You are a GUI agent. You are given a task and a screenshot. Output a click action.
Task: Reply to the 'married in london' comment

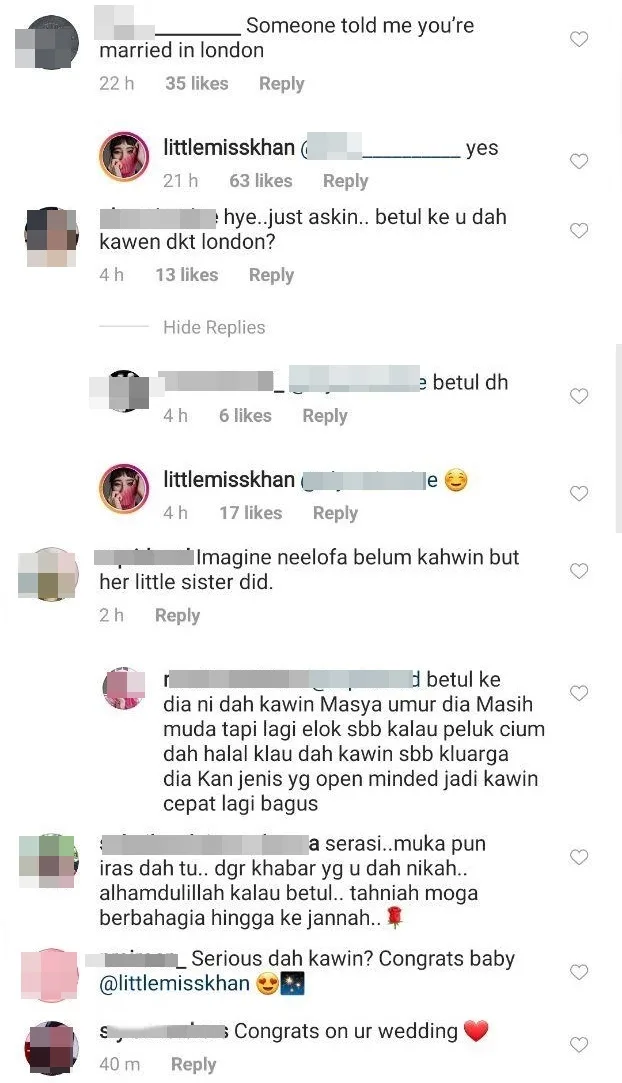tap(282, 84)
